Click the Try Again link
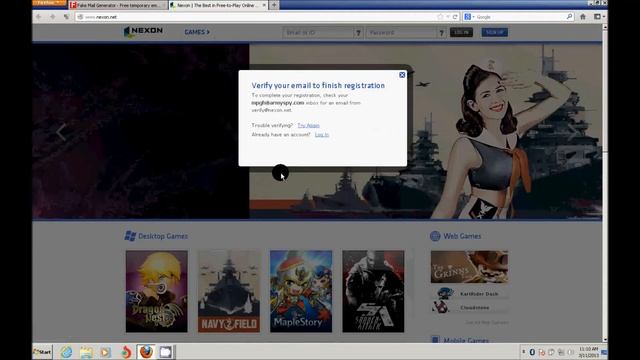The image size is (640, 360). coord(308,125)
